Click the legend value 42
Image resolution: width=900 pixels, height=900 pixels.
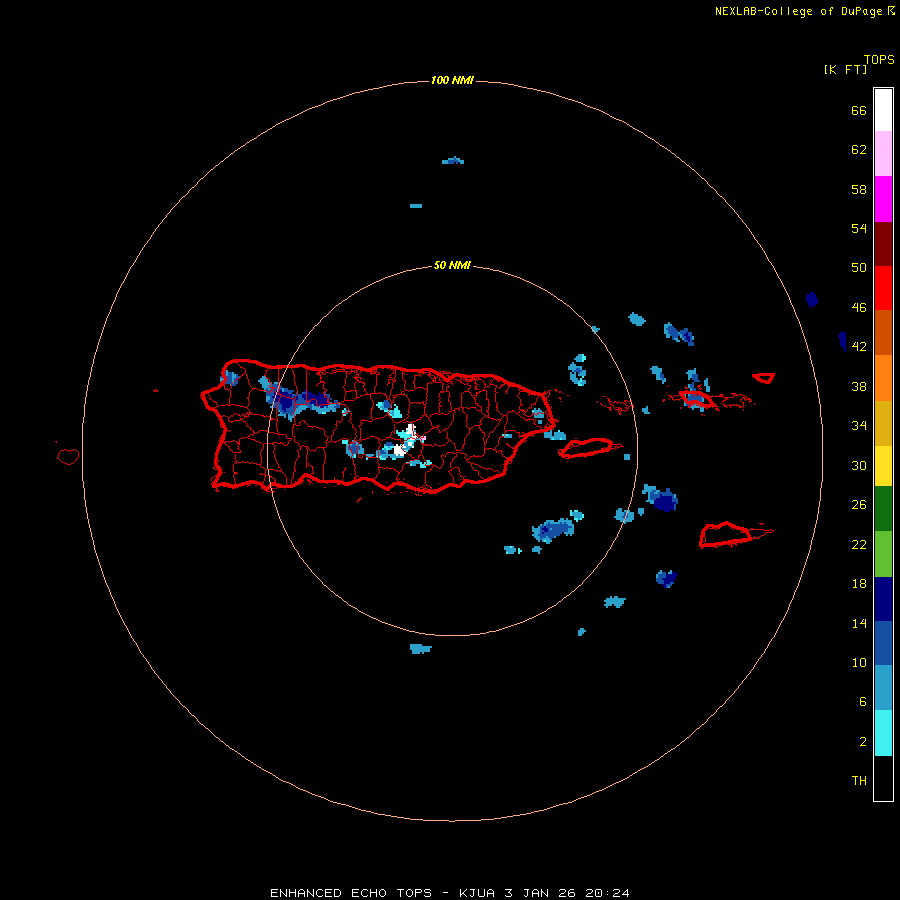click(859, 346)
